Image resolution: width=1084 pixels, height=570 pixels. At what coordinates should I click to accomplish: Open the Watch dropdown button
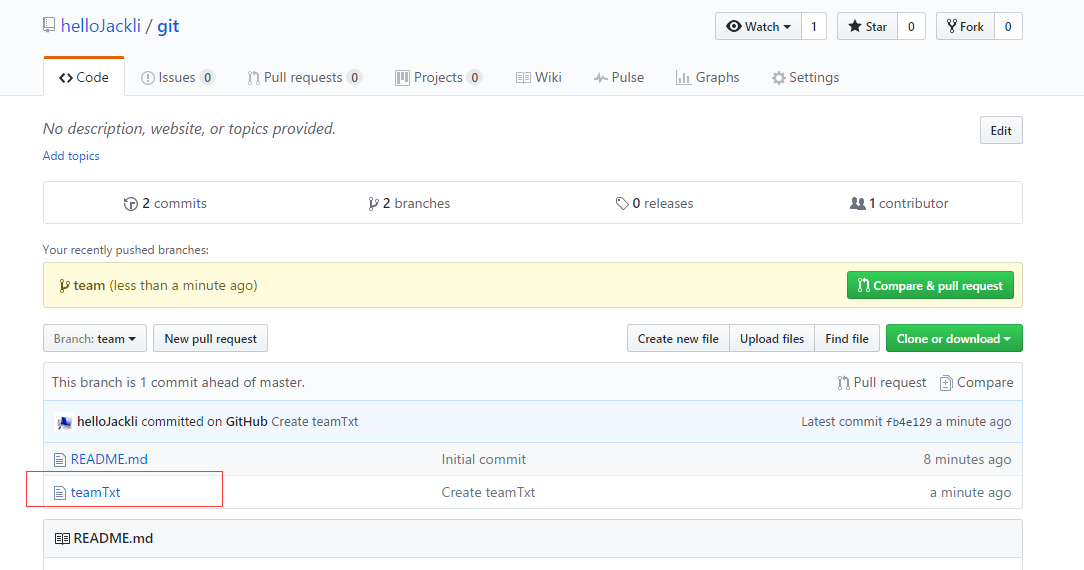click(758, 26)
